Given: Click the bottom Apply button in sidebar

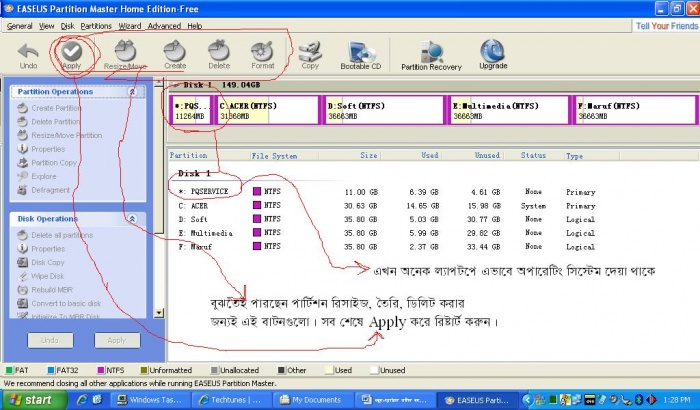Looking at the screenshot, I should [117, 340].
